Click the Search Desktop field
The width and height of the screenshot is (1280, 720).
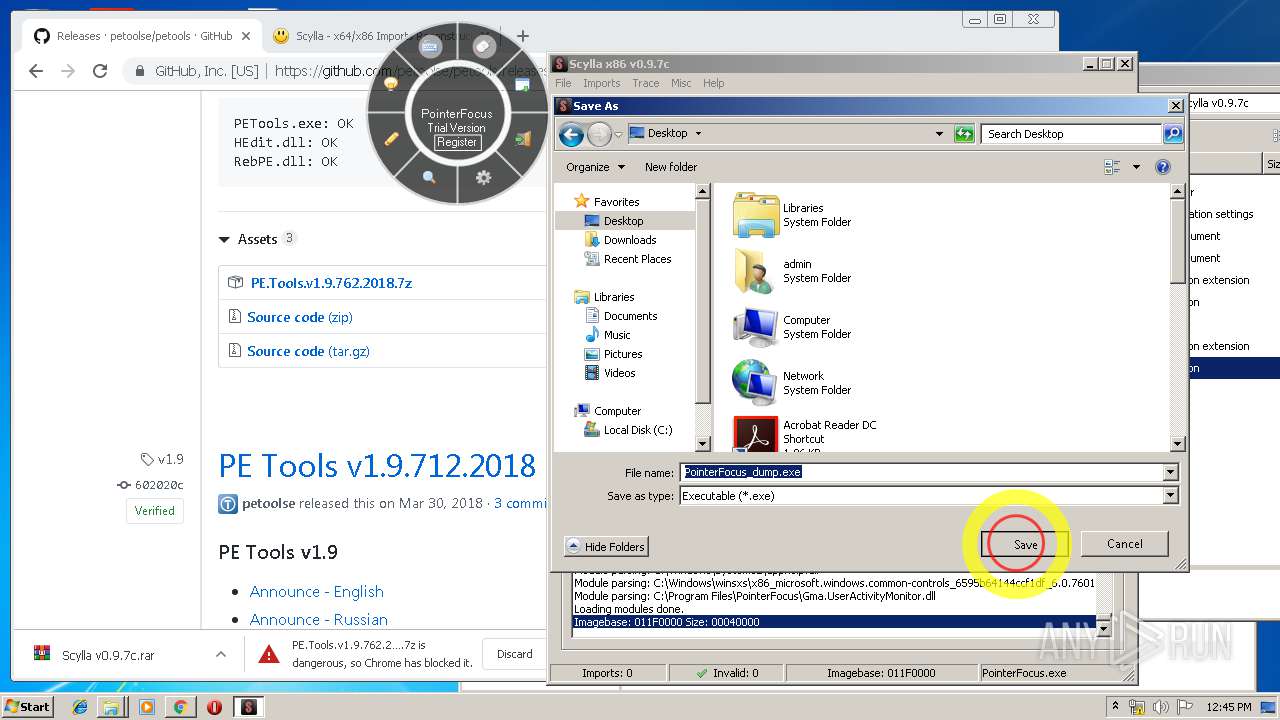[x=1071, y=134]
